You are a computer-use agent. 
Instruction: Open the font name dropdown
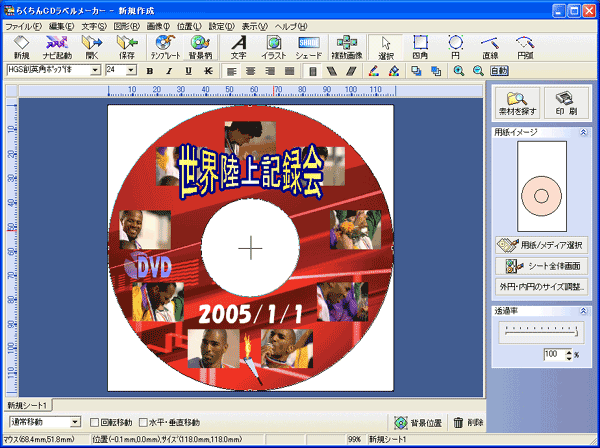point(95,70)
